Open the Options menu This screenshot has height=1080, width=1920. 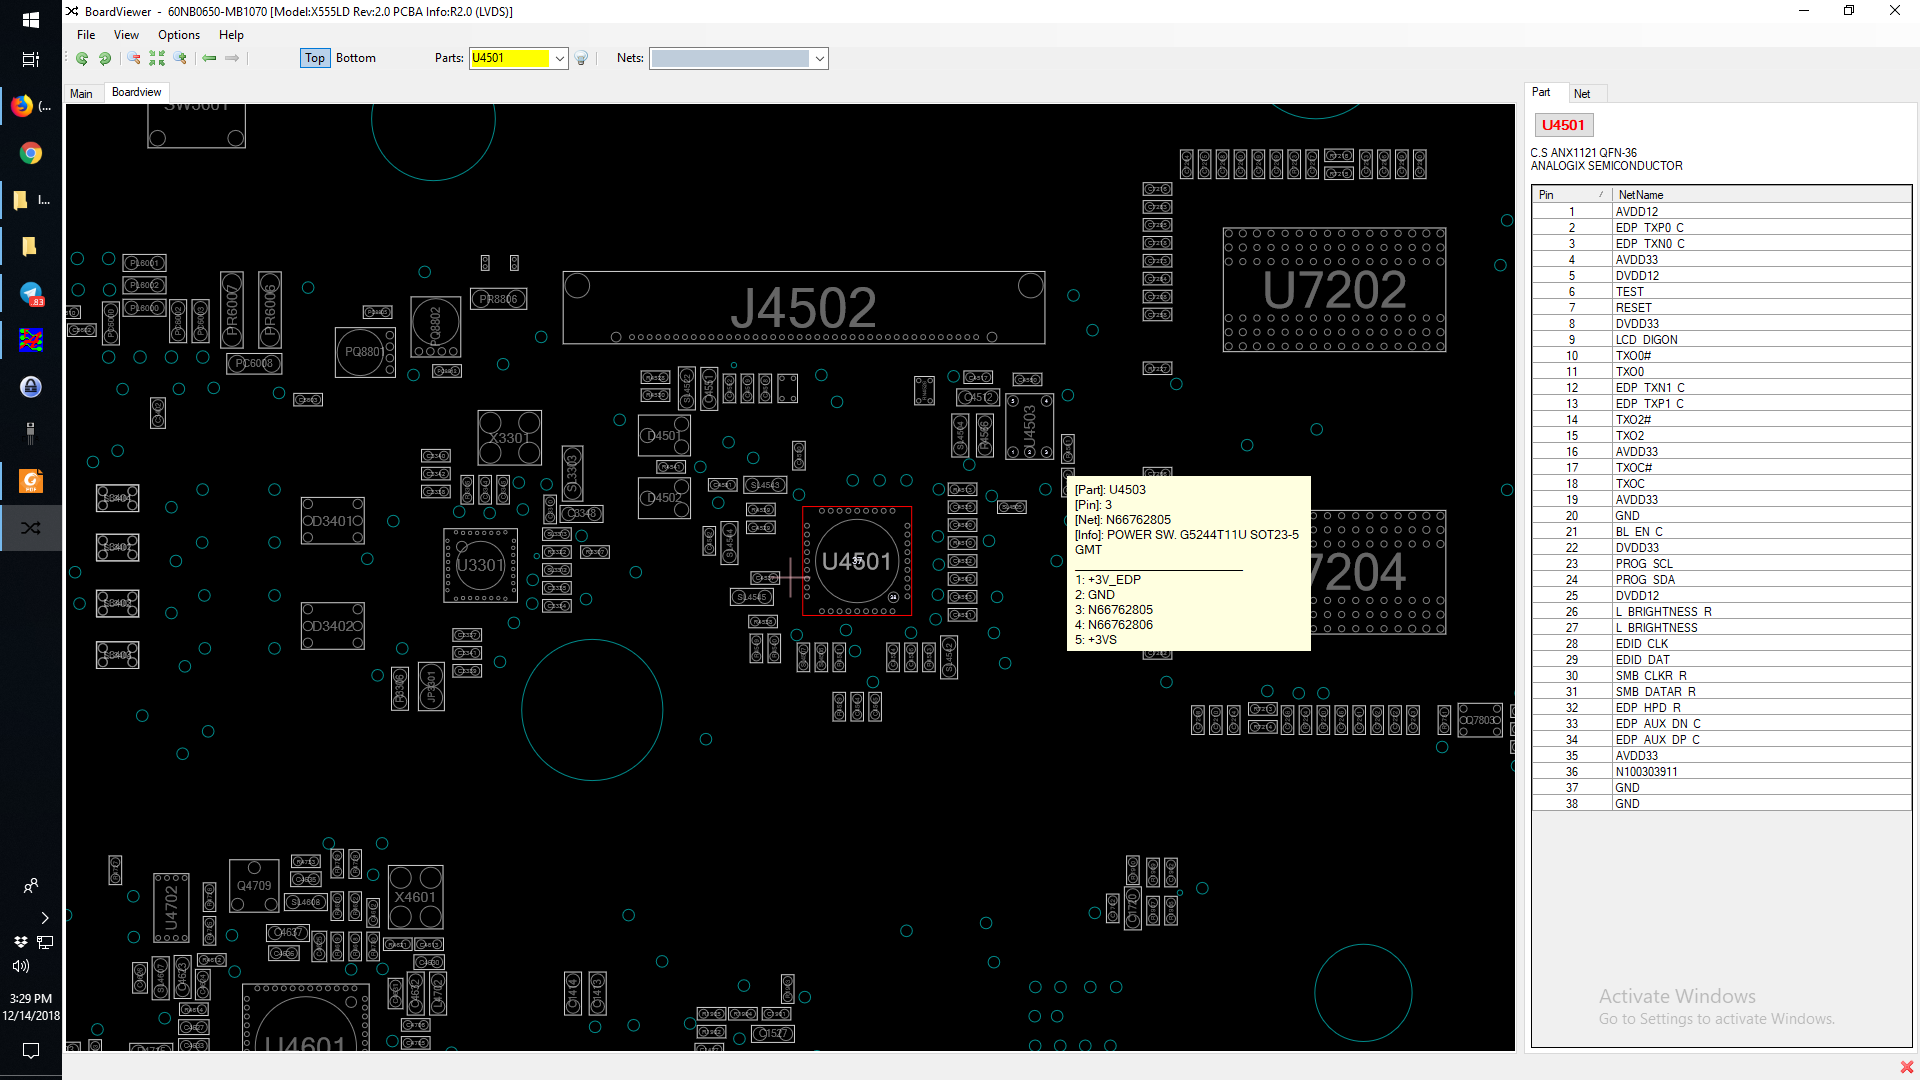click(x=179, y=35)
